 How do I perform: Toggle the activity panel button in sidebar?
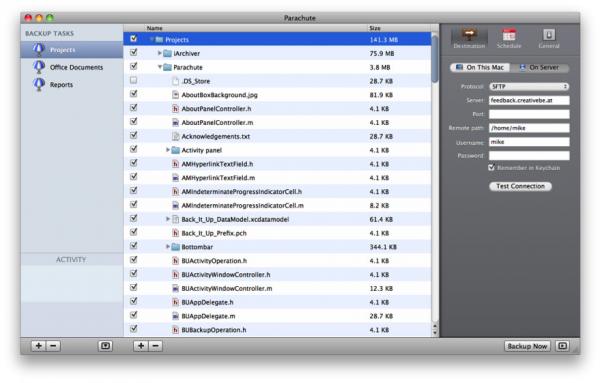[105, 346]
